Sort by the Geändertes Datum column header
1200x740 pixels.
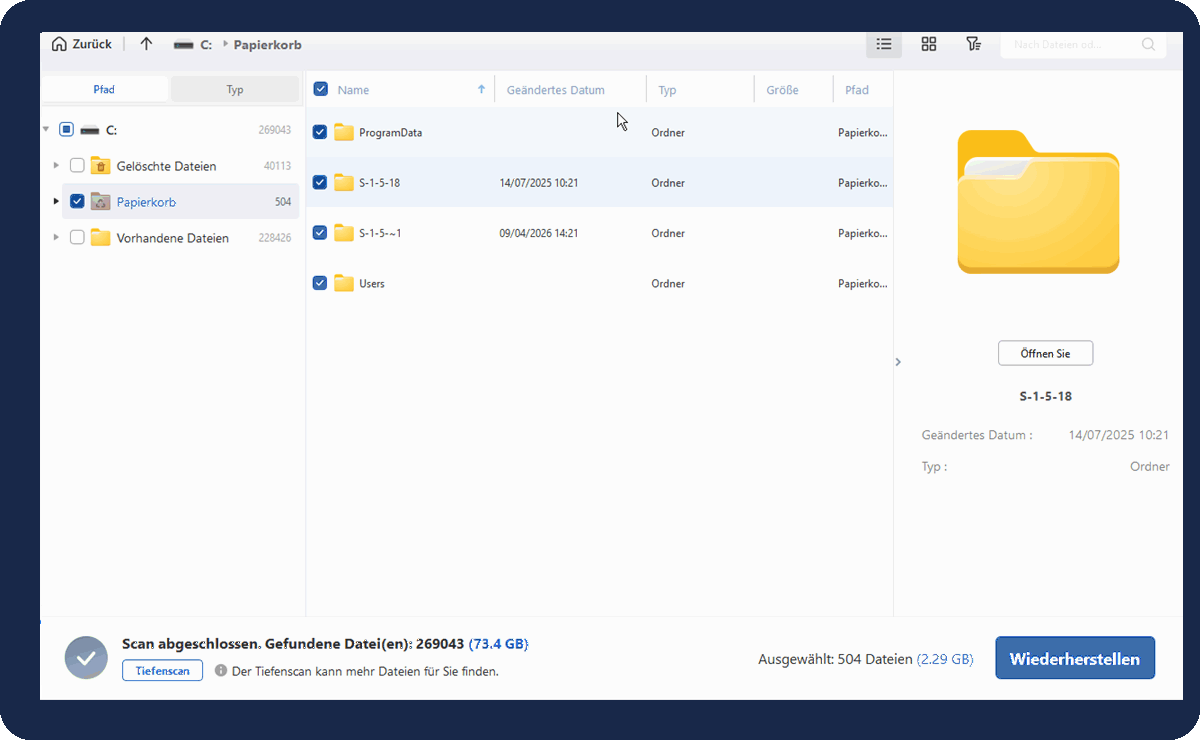pyautogui.click(x=556, y=90)
